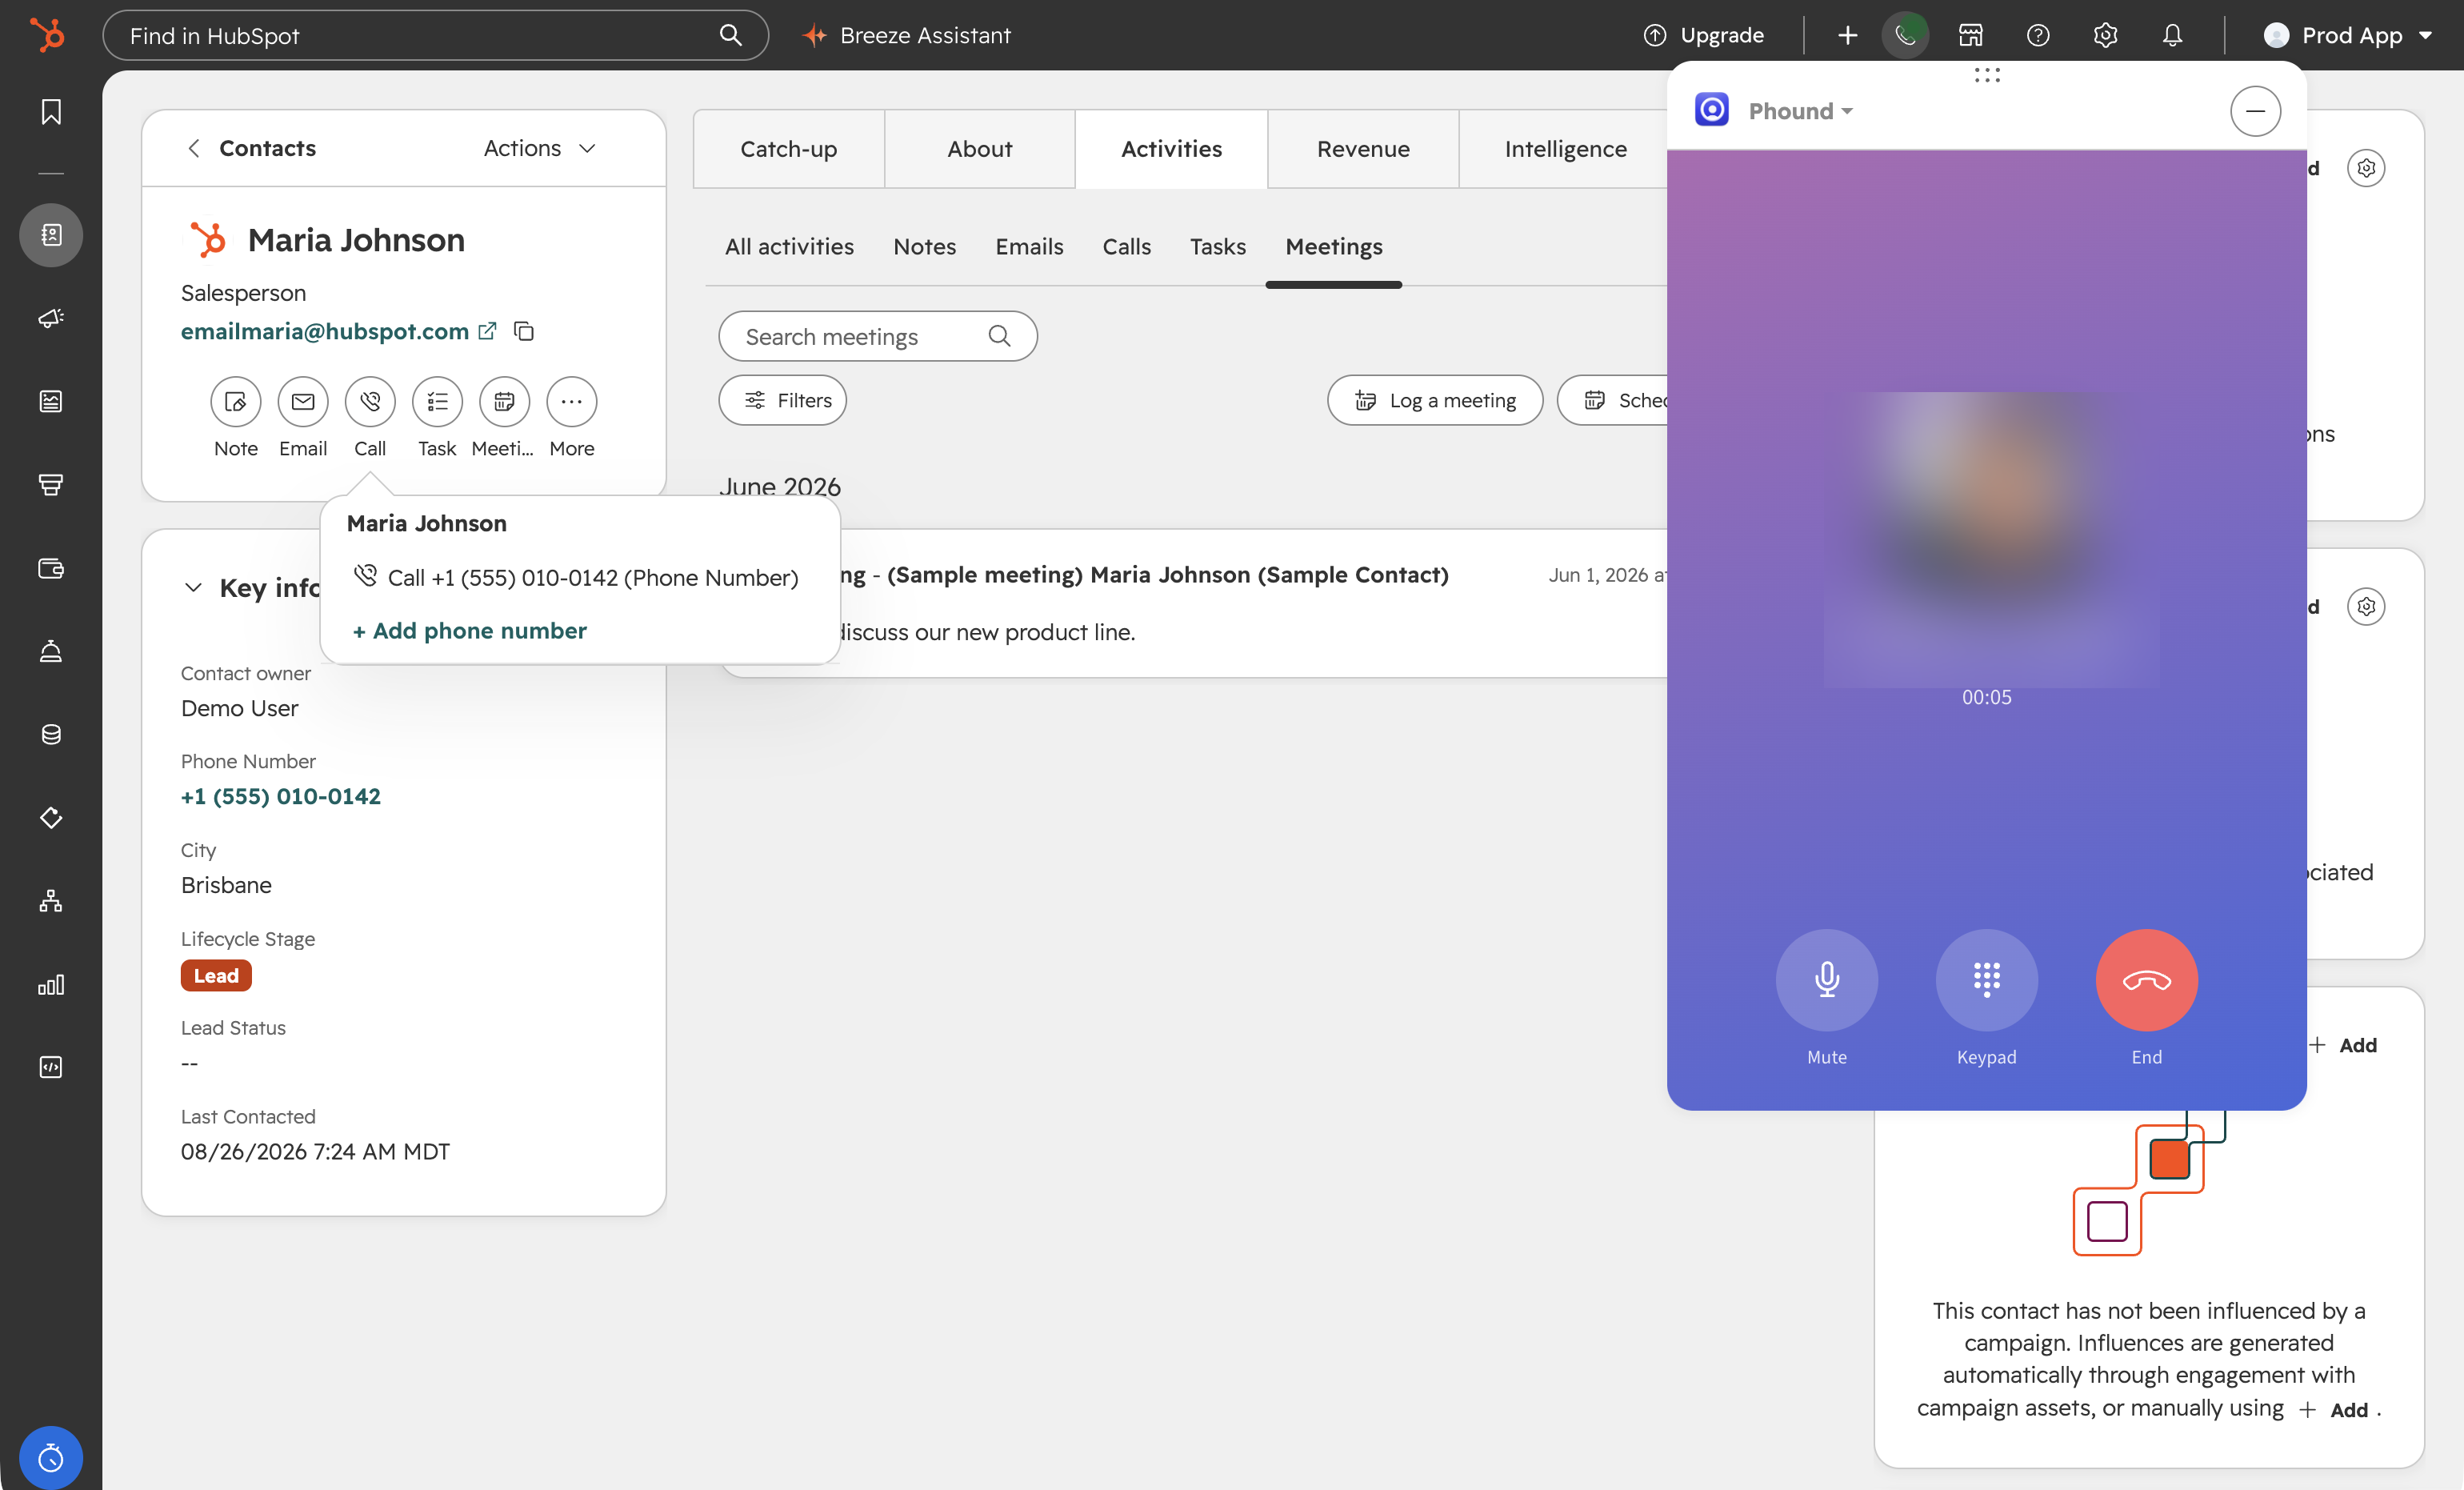Click Add phone number link

pos(469,630)
